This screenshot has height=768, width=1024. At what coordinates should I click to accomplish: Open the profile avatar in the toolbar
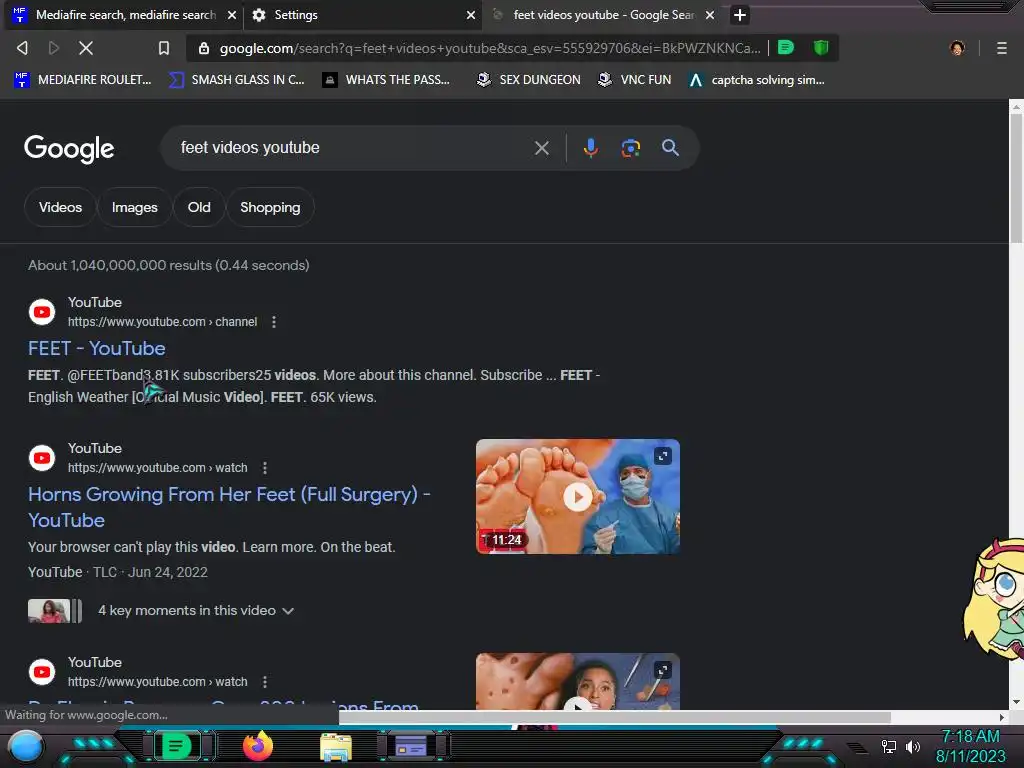click(x=957, y=48)
